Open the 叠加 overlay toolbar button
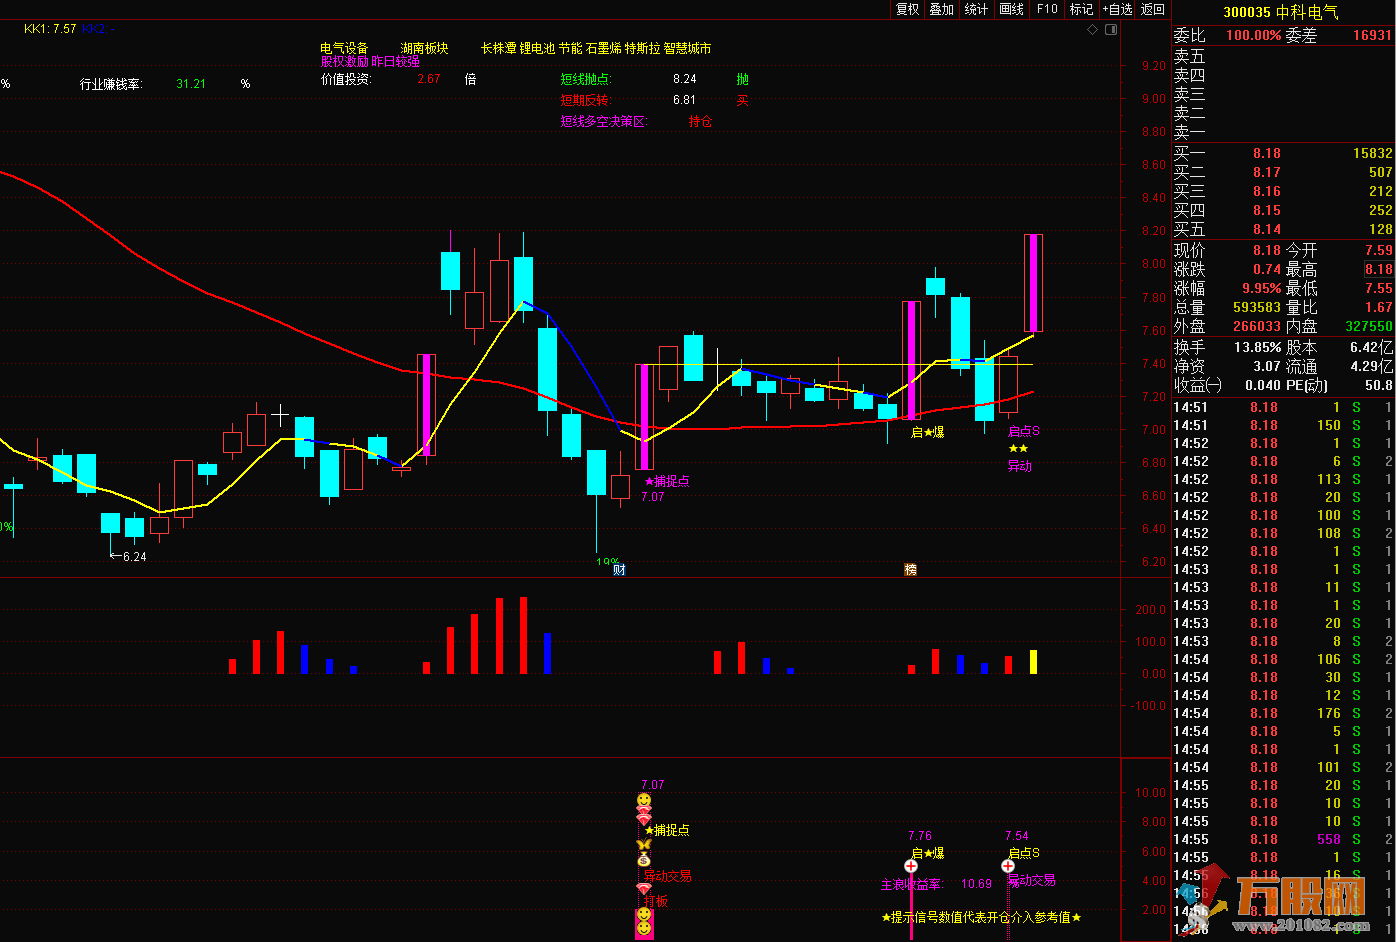The height and width of the screenshot is (942, 1396). (x=942, y=9)
